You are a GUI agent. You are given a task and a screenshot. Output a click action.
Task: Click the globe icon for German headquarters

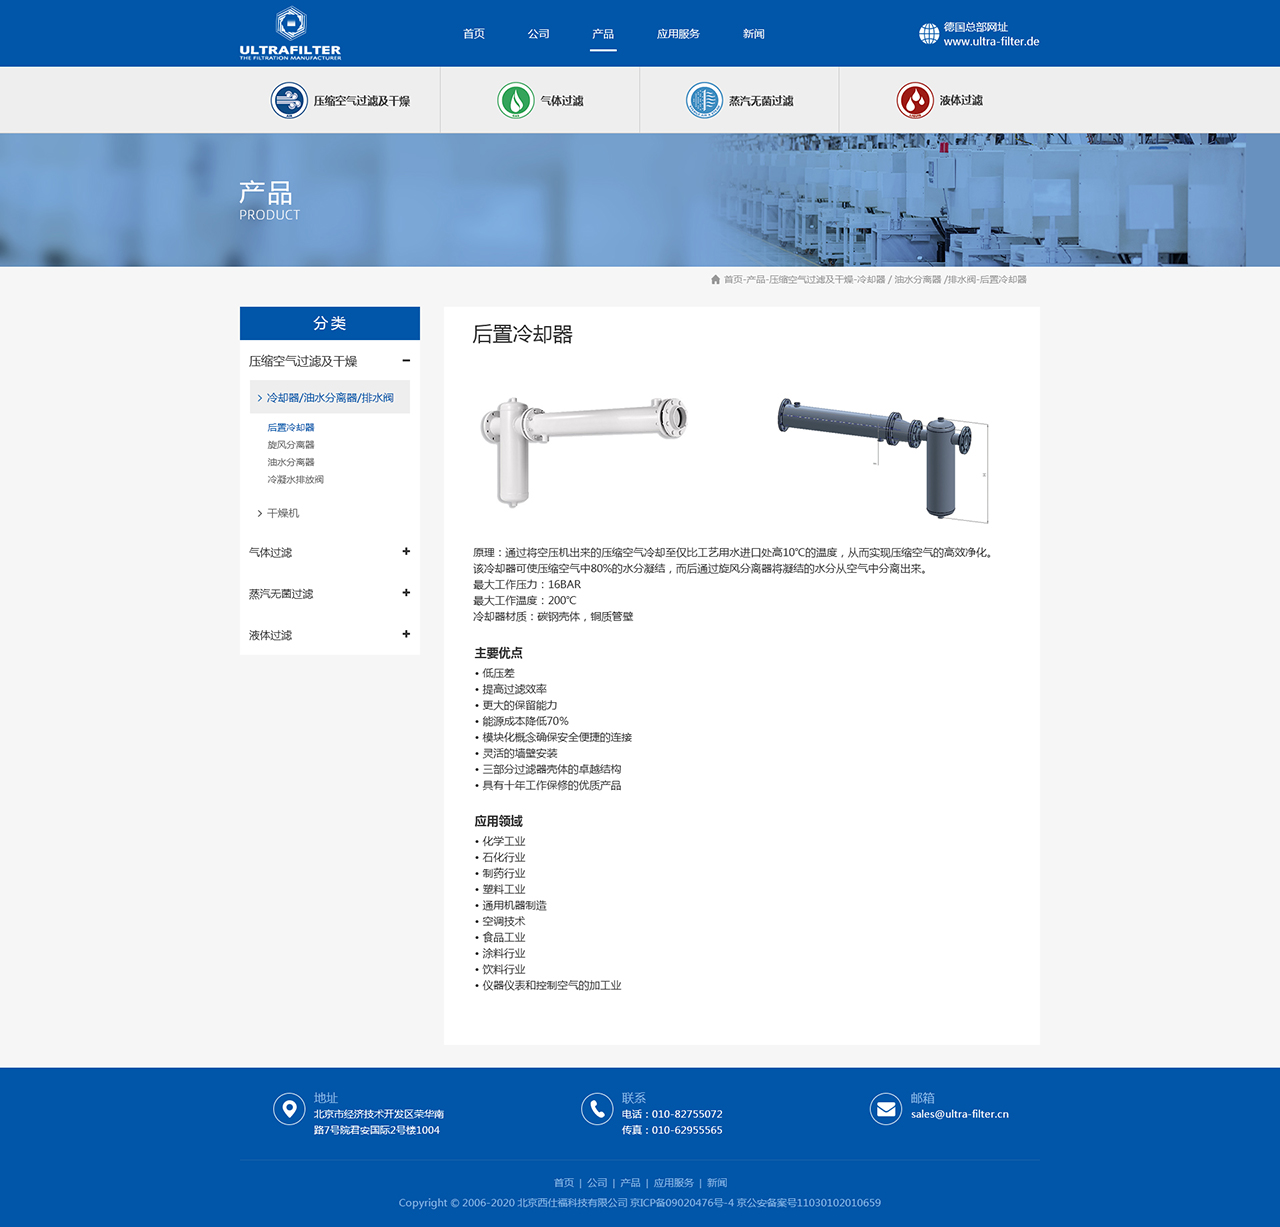(929, 34)
